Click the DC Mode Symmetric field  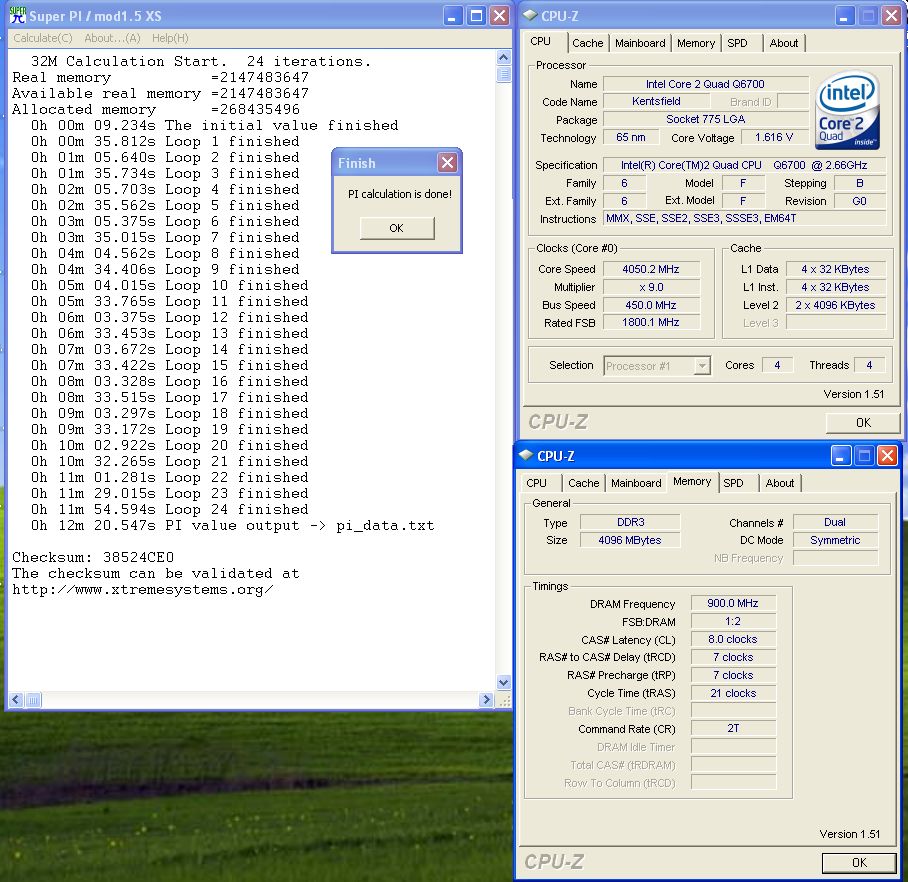(x=835, y=540)
